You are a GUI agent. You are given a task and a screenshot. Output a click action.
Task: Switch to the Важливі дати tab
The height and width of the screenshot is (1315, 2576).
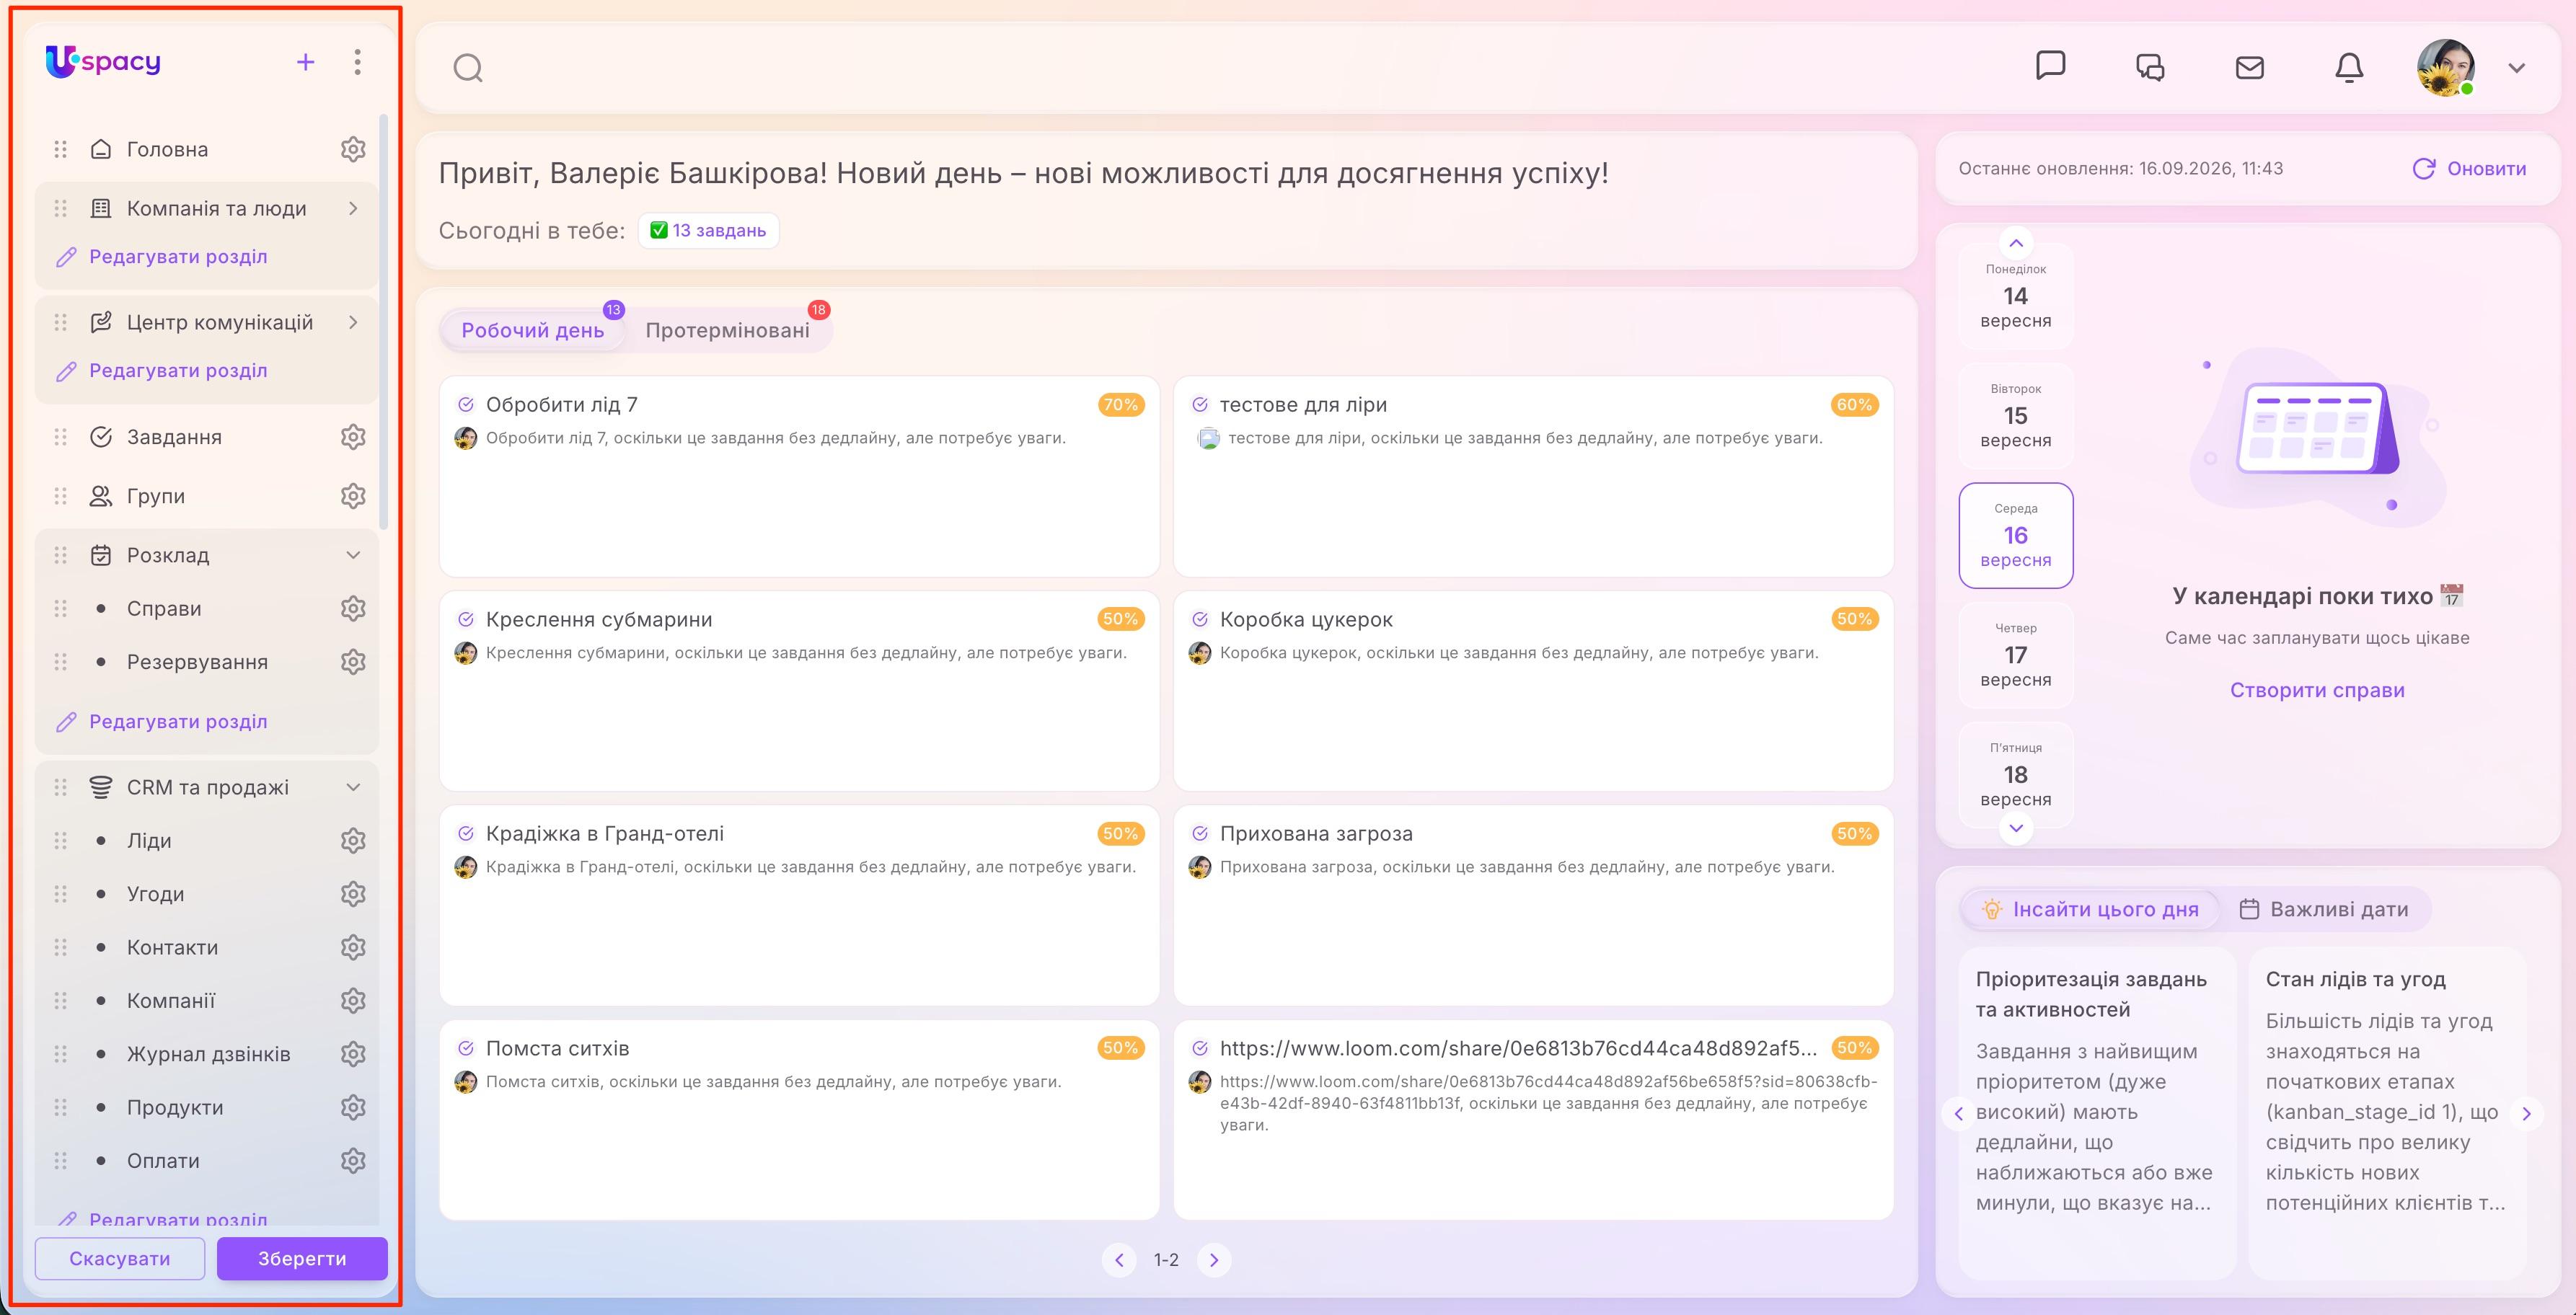[2323, 909]
